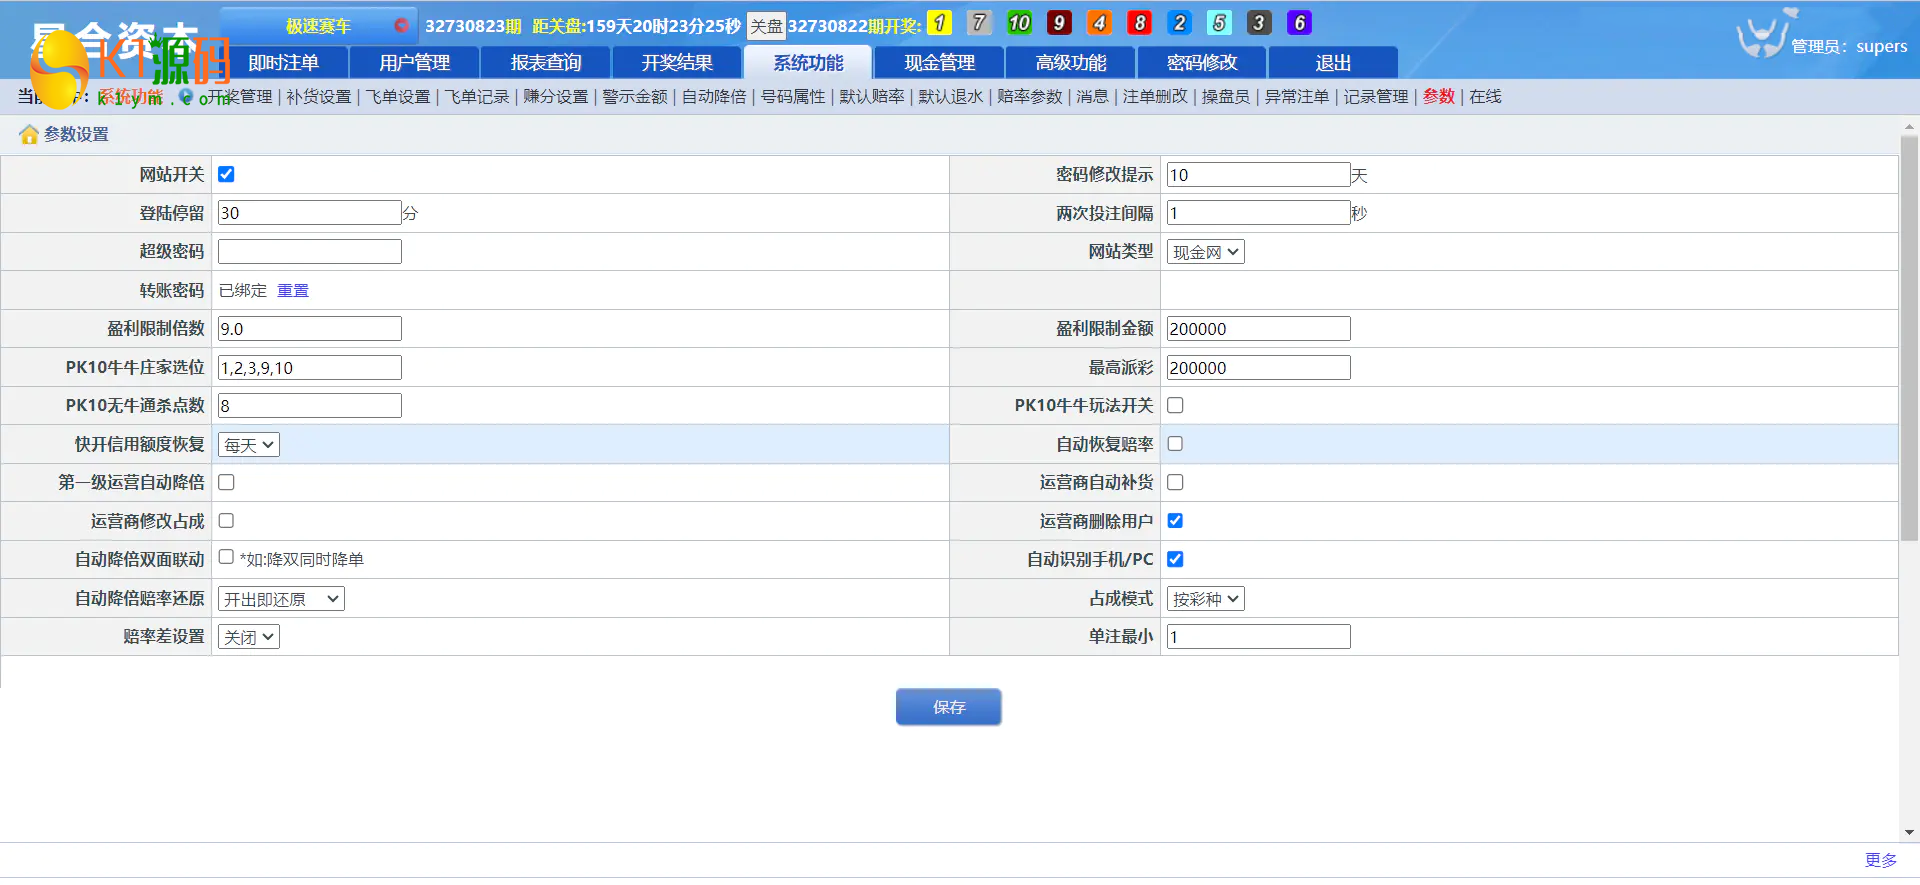Open the 默认赔率 submenu link
The image size is (1920, 885).
click(x=872, y=97)
